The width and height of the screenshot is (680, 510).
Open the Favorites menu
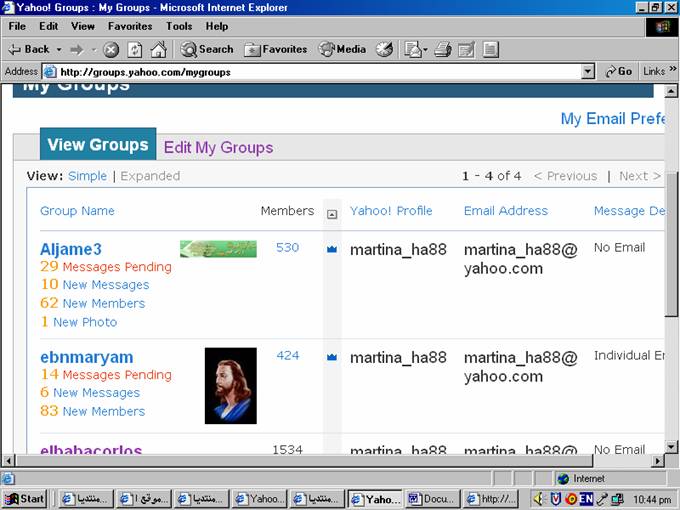click(x=130, y=26)
